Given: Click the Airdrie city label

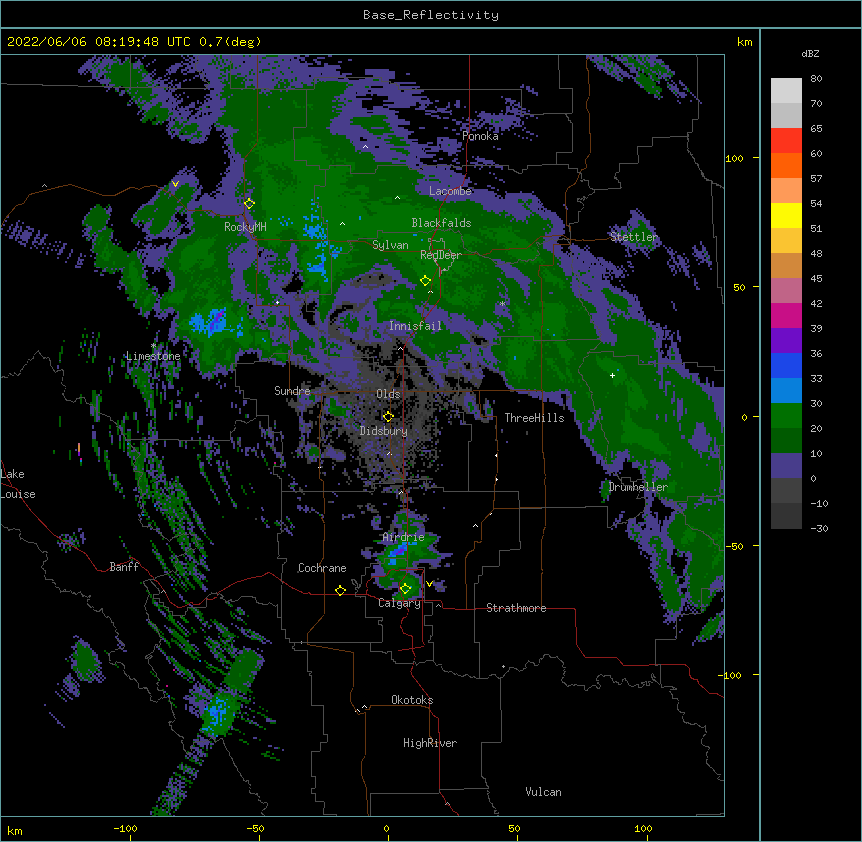Looking at the screenshot, I should (x=404, y=537).
